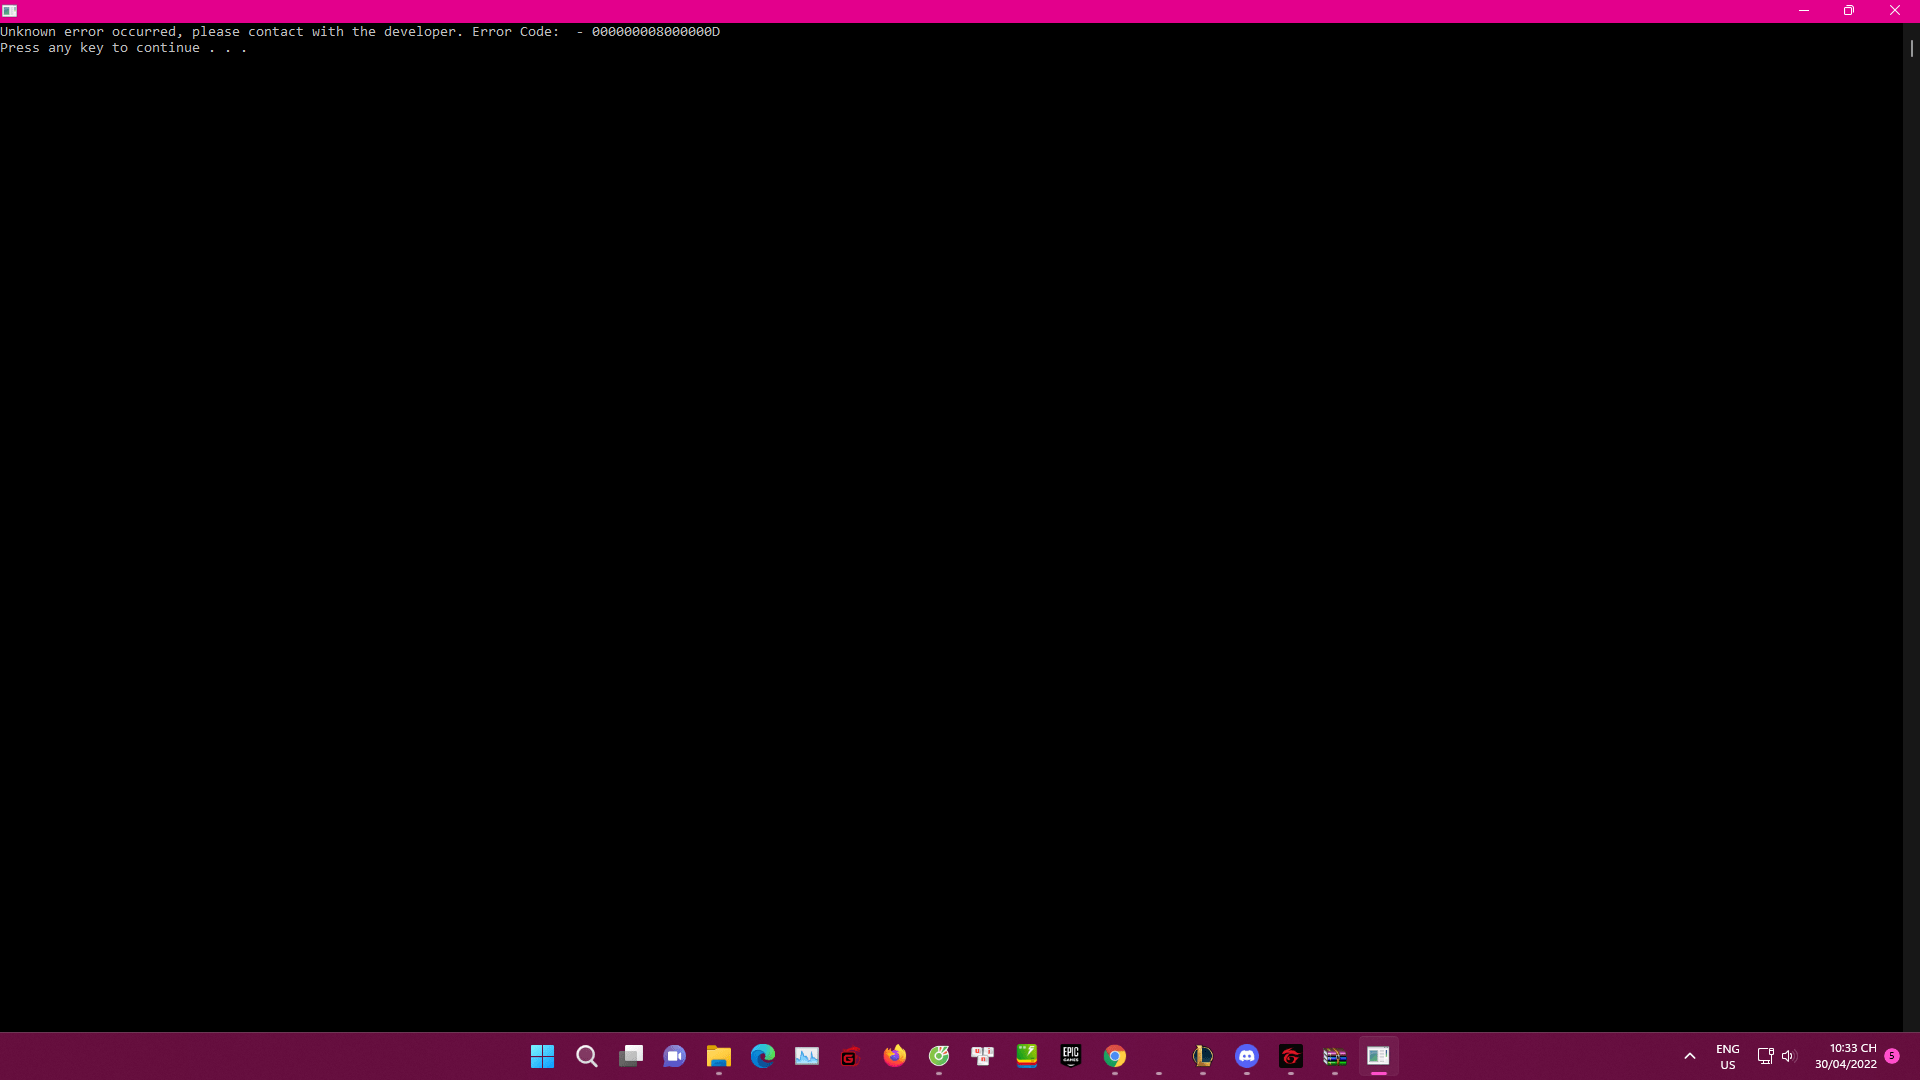Open League of Legends client icon
The image size is (1920, 1080).
pos(1203,1056)
